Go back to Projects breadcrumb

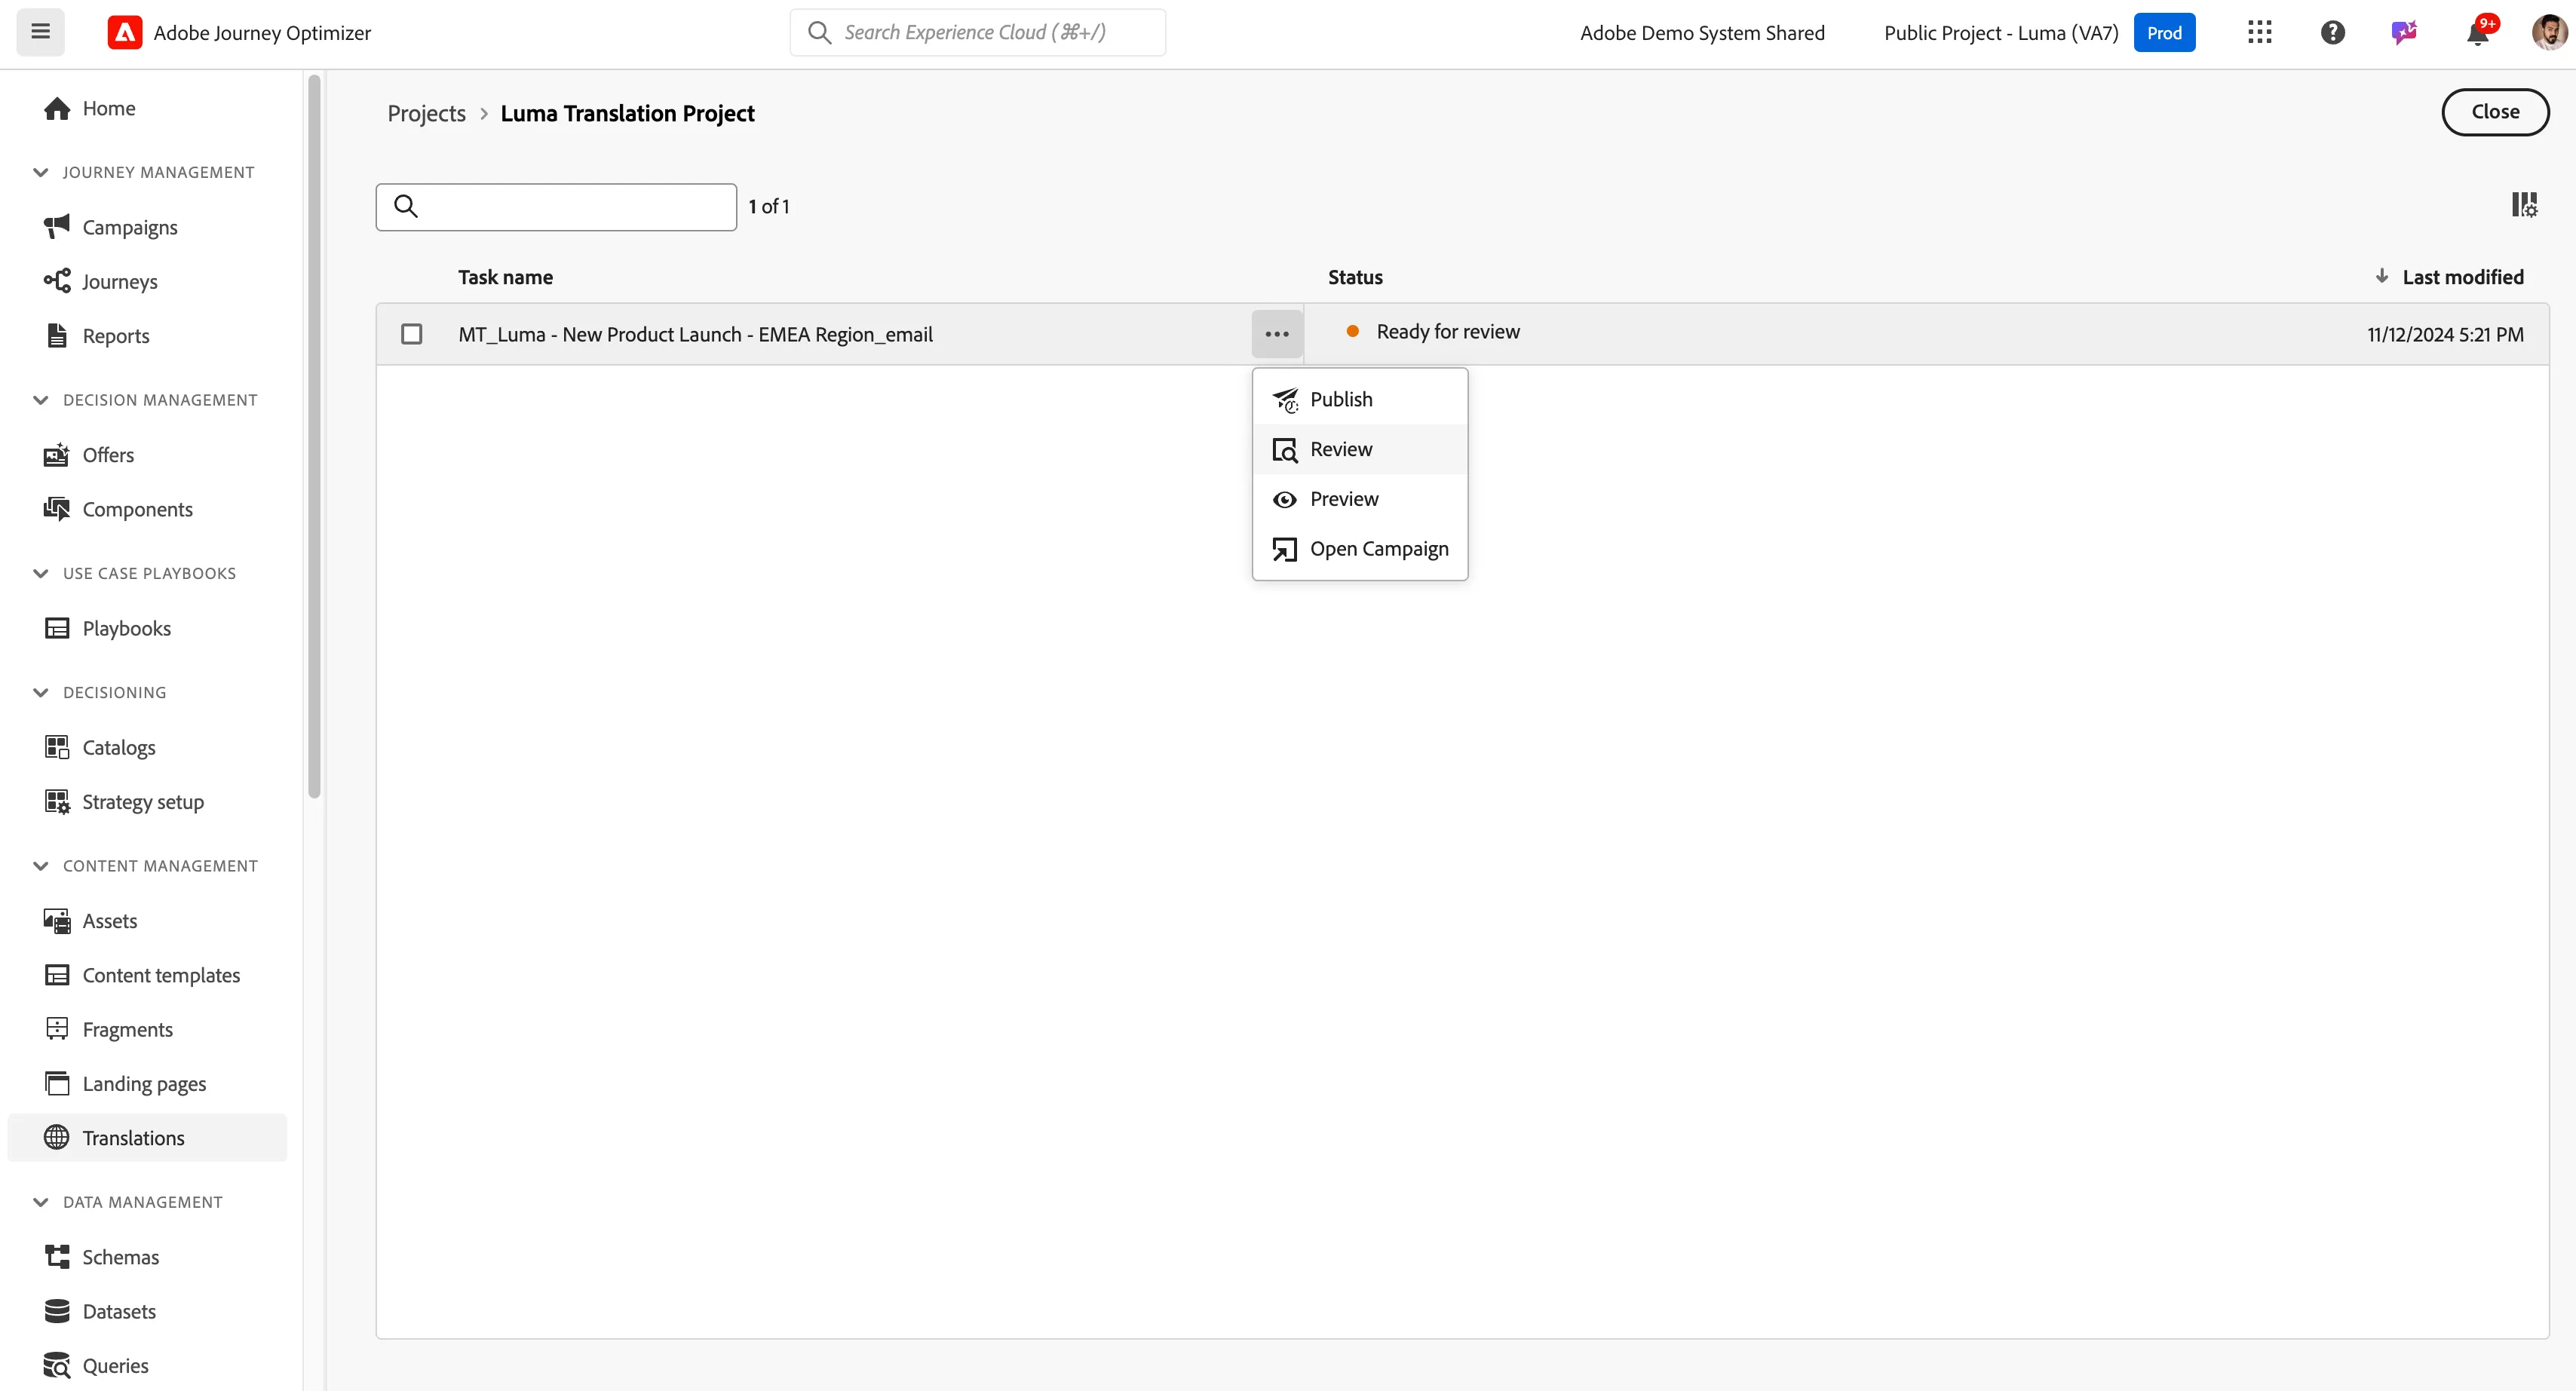427,114
